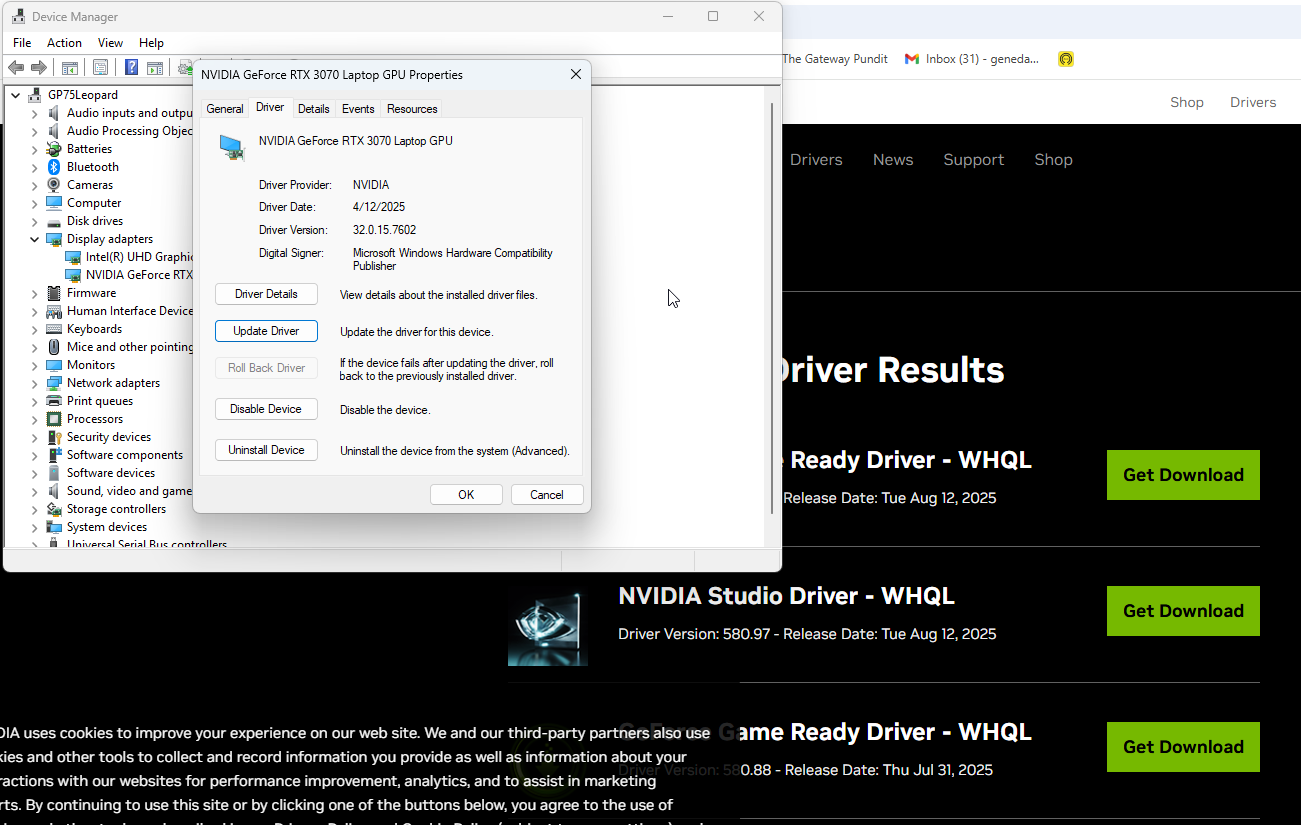Expand the Batteries category
This screenshot has width=1301, height=825.
tap(35, 149)
